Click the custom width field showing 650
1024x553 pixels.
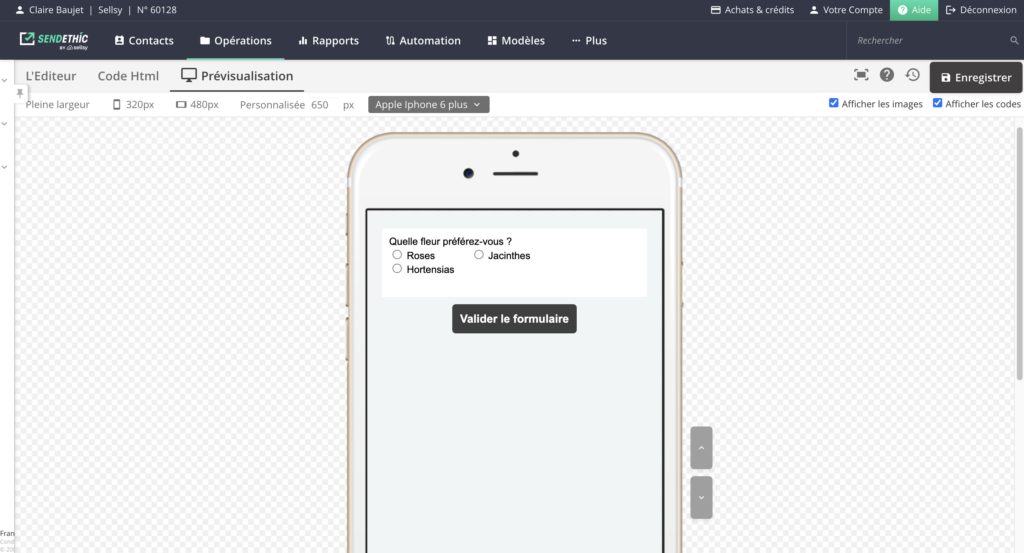(323, 104)
